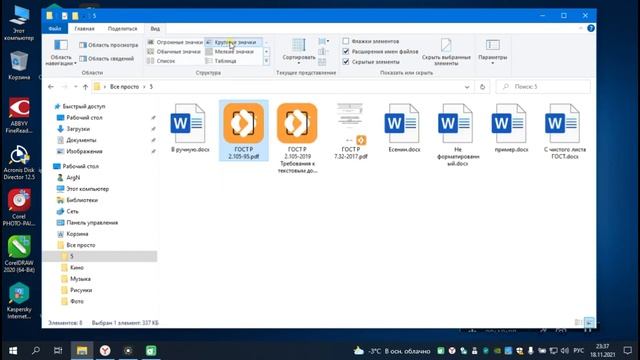Select ГОСТ Р 7.32-2017.pdf thumbnail
Screen dimensions: 640x360
[351, 131]
